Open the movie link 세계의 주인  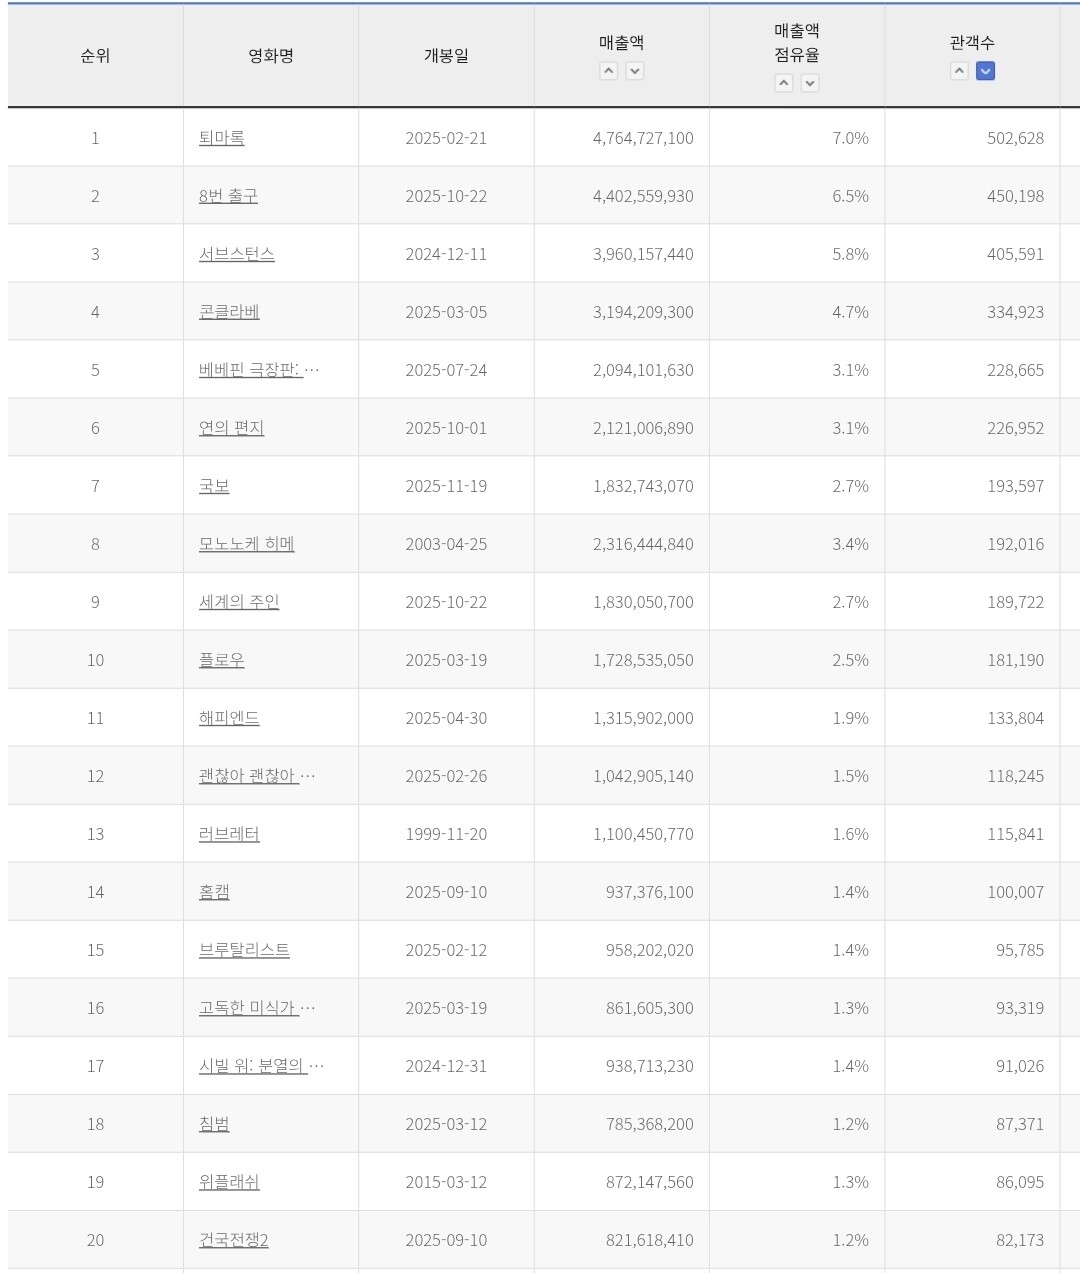pos(239,602)
